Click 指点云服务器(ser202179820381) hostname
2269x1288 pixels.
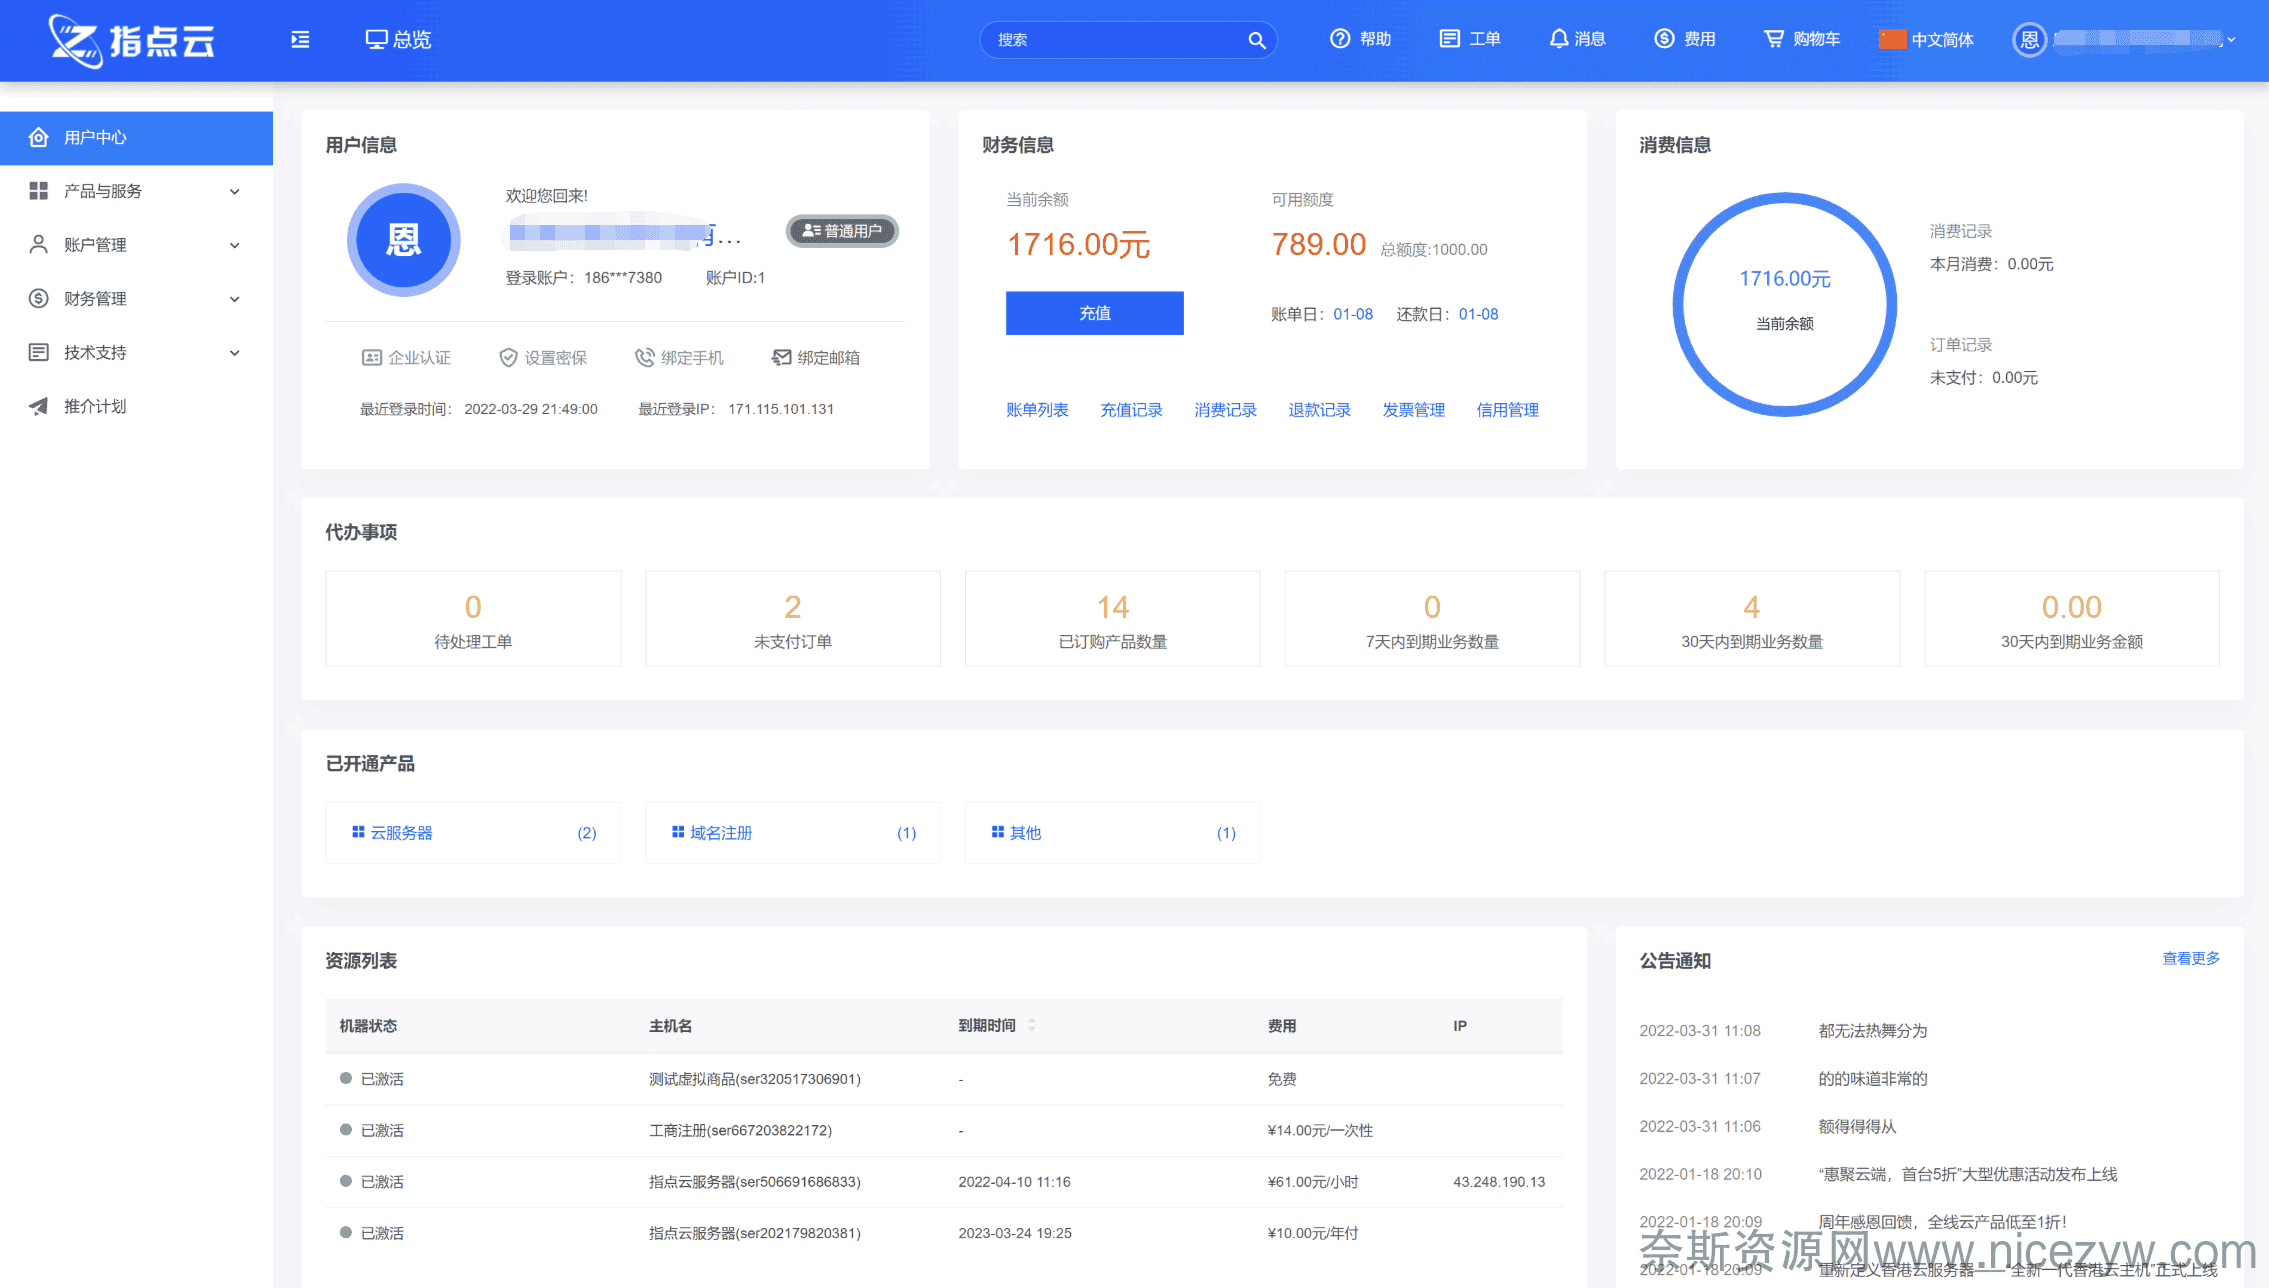point(755,1233)
